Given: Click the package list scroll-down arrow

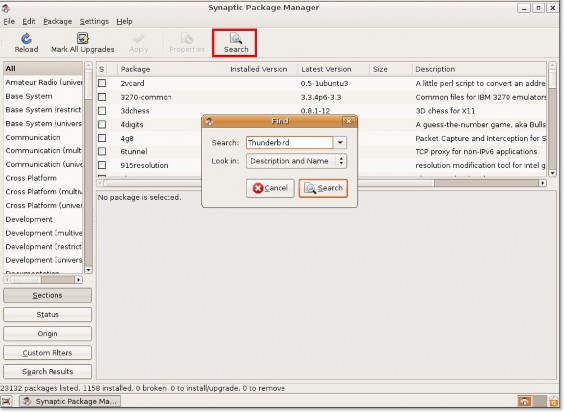Looking at the screenshot, I should click(x=552, y=173).
